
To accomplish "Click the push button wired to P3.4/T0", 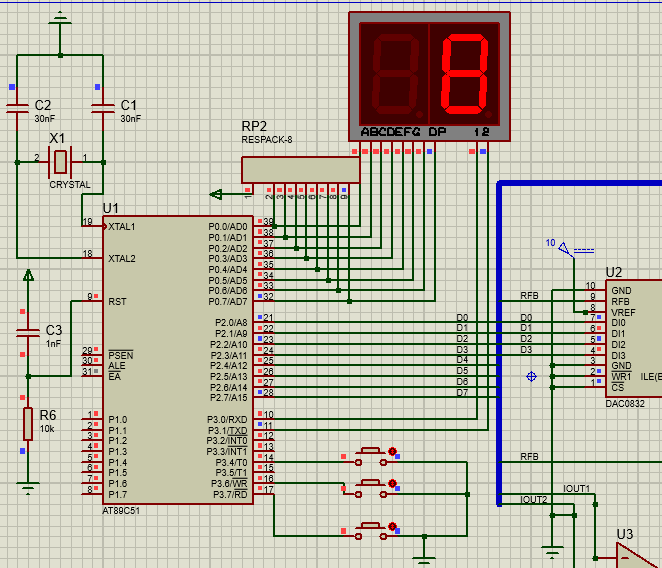I will 371,457.
